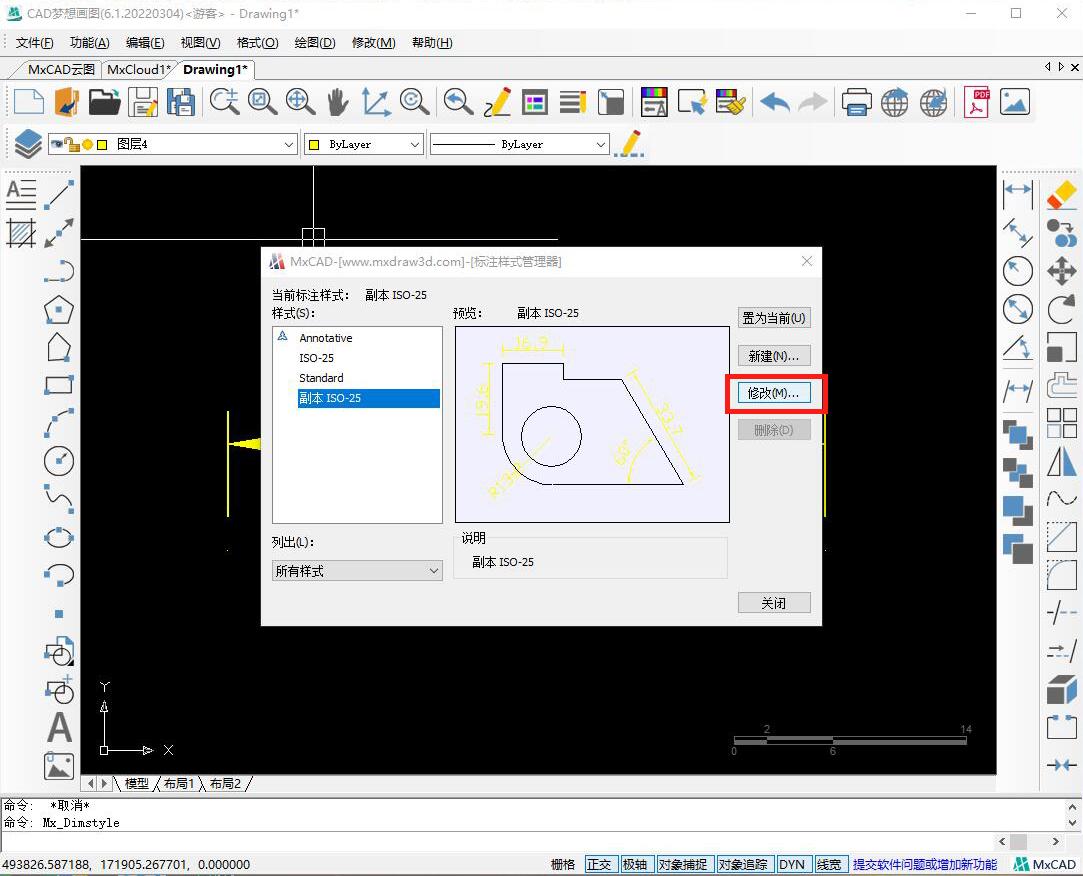Image resolution: width=1083 pixels, height=876 pixels.
Task: Select the Pan hand tool
Action: click(337, 102)
